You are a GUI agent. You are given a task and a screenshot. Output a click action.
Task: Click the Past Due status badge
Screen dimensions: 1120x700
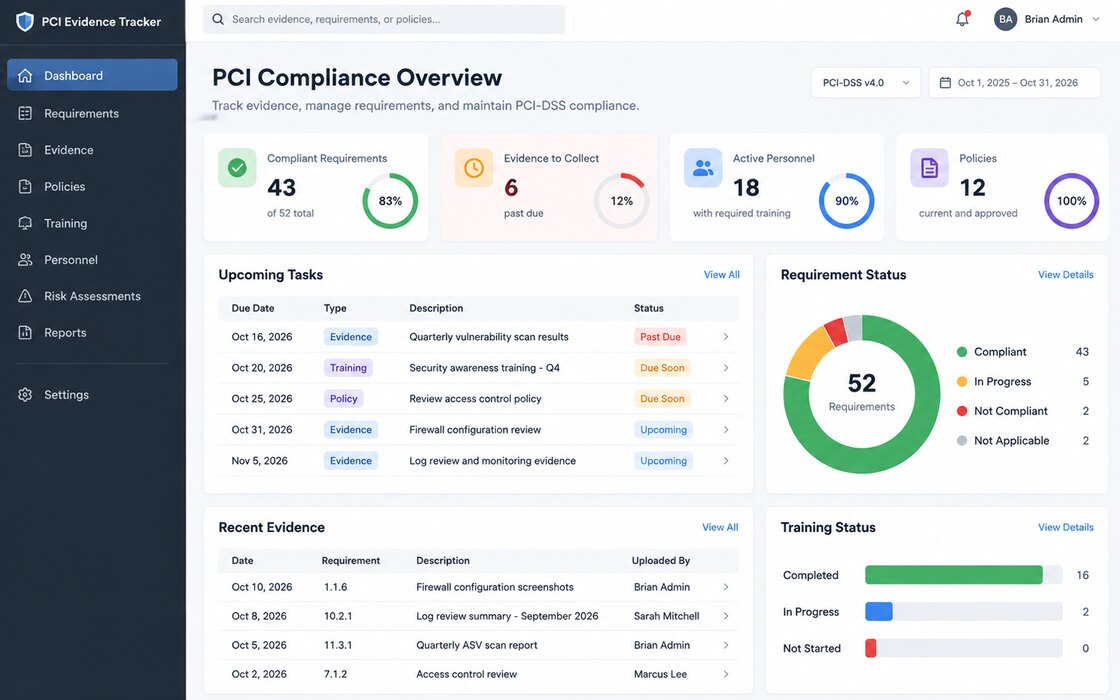660,336
